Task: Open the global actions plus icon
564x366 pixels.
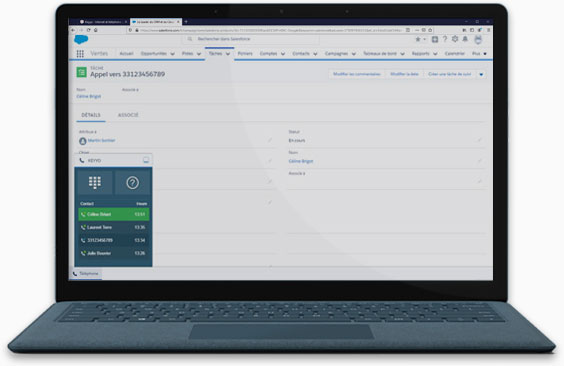Action: tap(435, 39)
